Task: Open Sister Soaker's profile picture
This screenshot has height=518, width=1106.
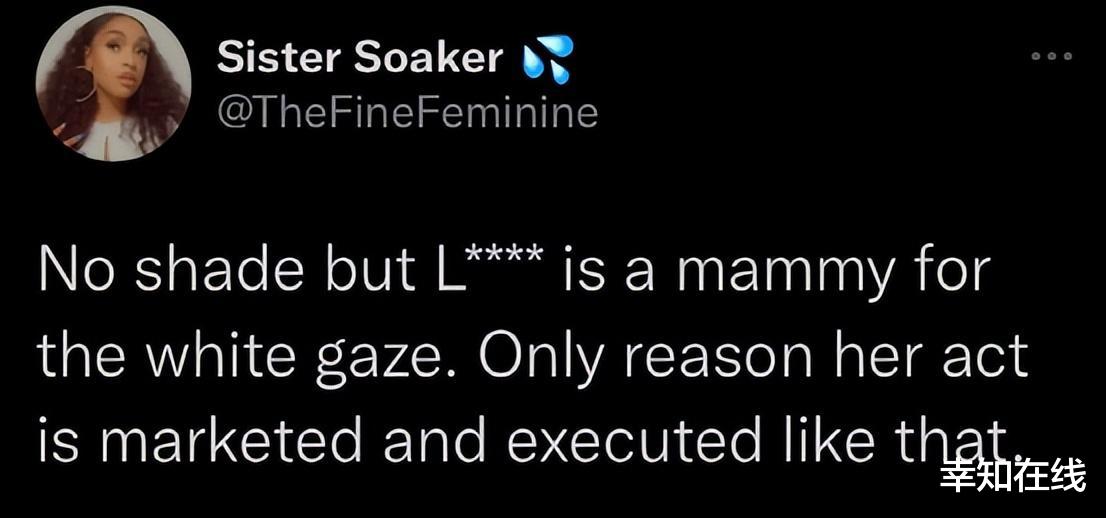Action: [x=113, y=84]
